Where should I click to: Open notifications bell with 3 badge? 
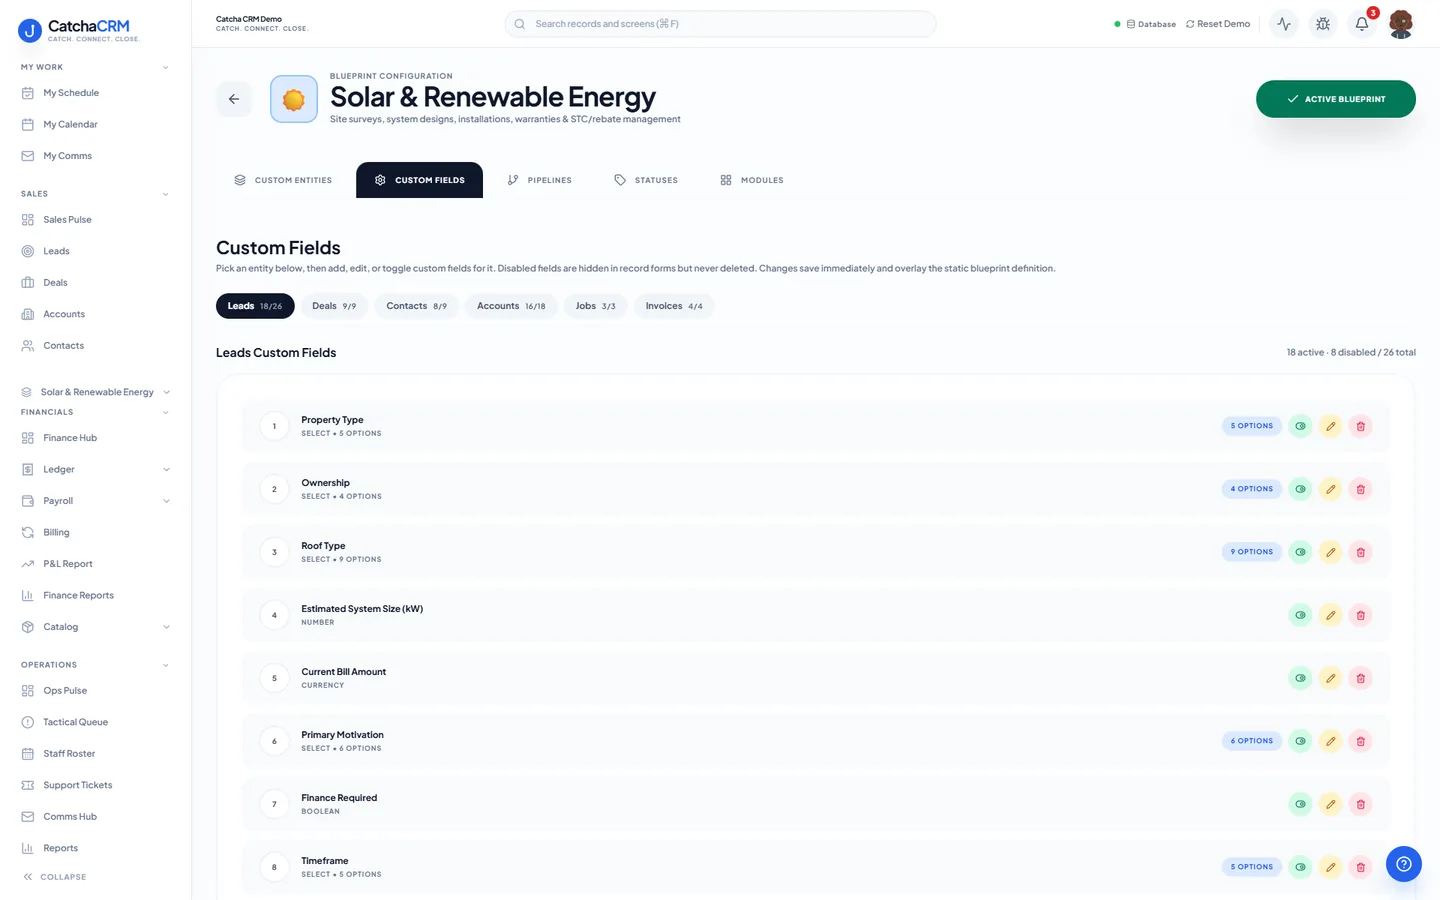tap(1362, 24)
